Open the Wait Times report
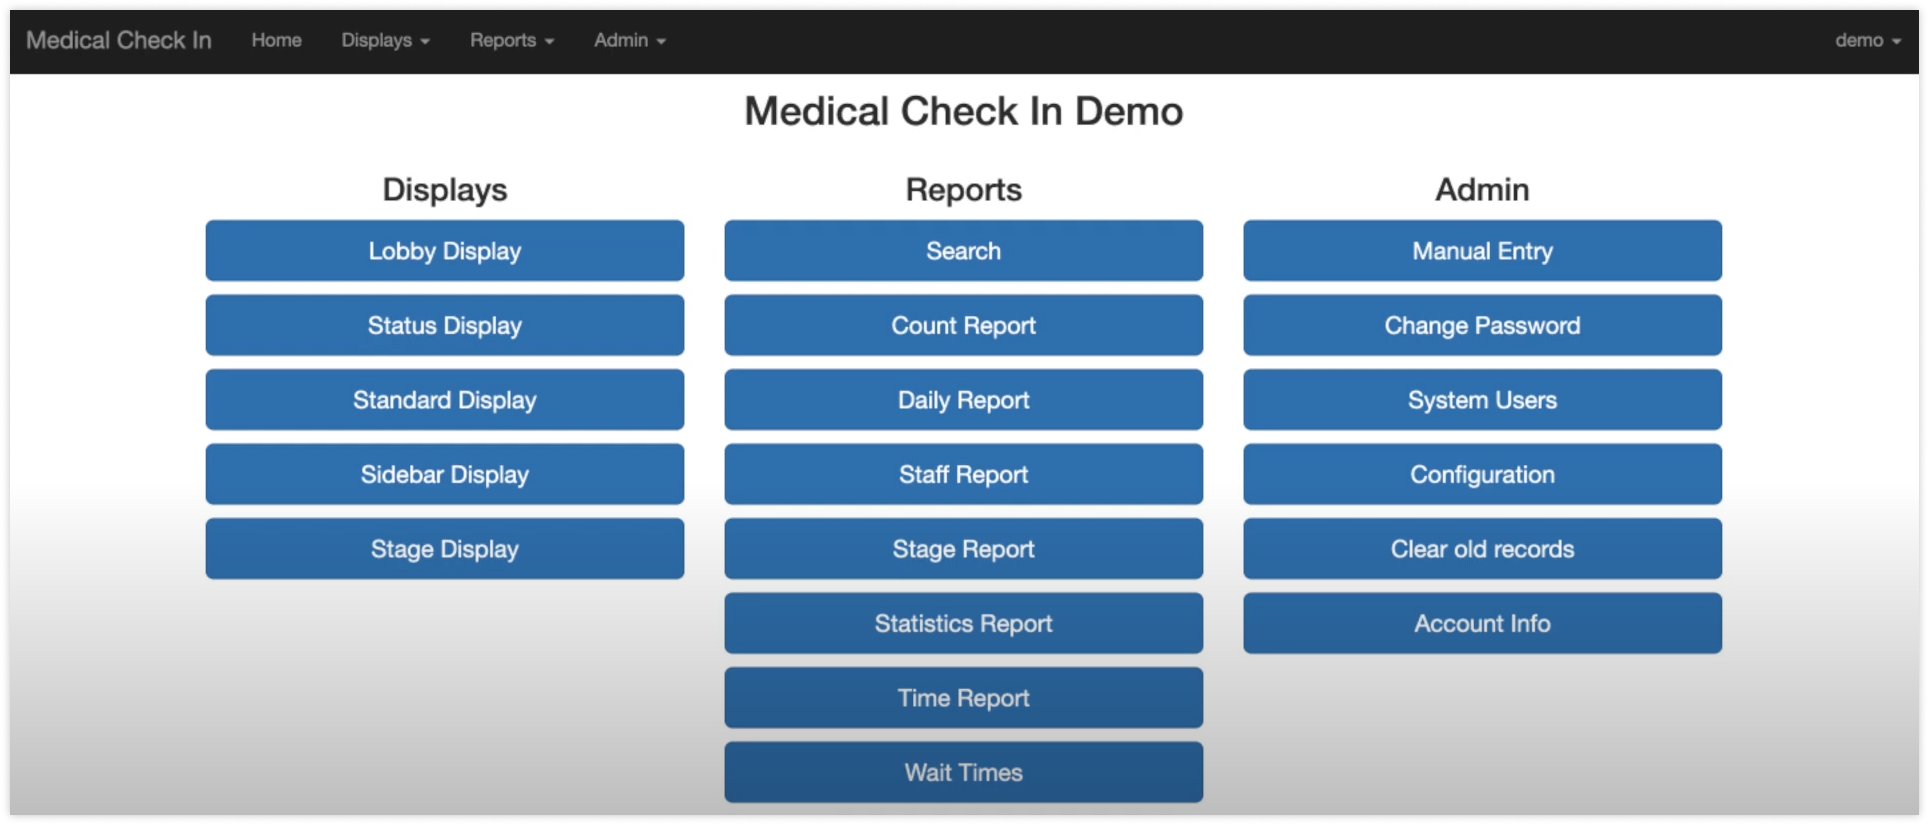1929x825 pixels. point(964,772)
